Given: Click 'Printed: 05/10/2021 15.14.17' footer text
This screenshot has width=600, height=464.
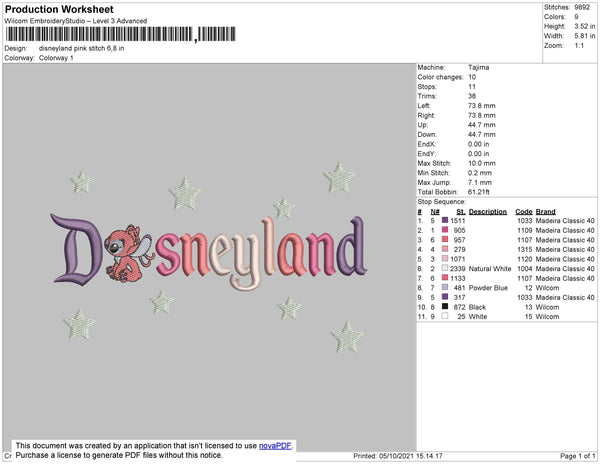Looking at the screenshot, I should [398, 456].
